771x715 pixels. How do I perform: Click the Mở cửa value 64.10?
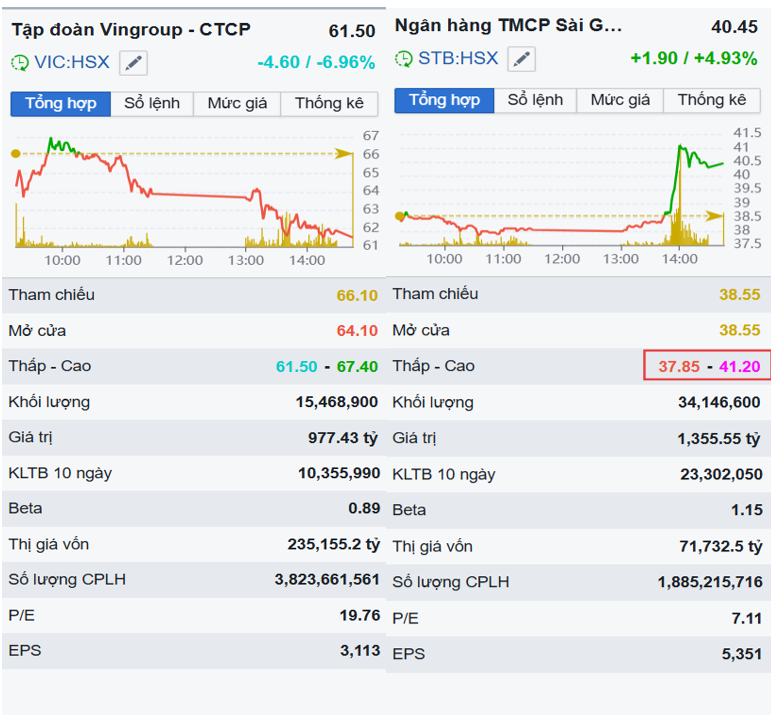(x=357, y=331)
